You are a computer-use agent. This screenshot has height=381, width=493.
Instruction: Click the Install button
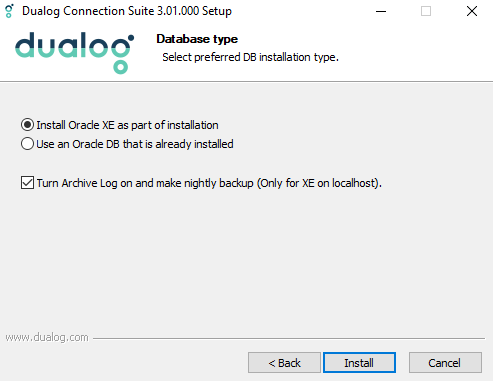click(x=359, y=363)
